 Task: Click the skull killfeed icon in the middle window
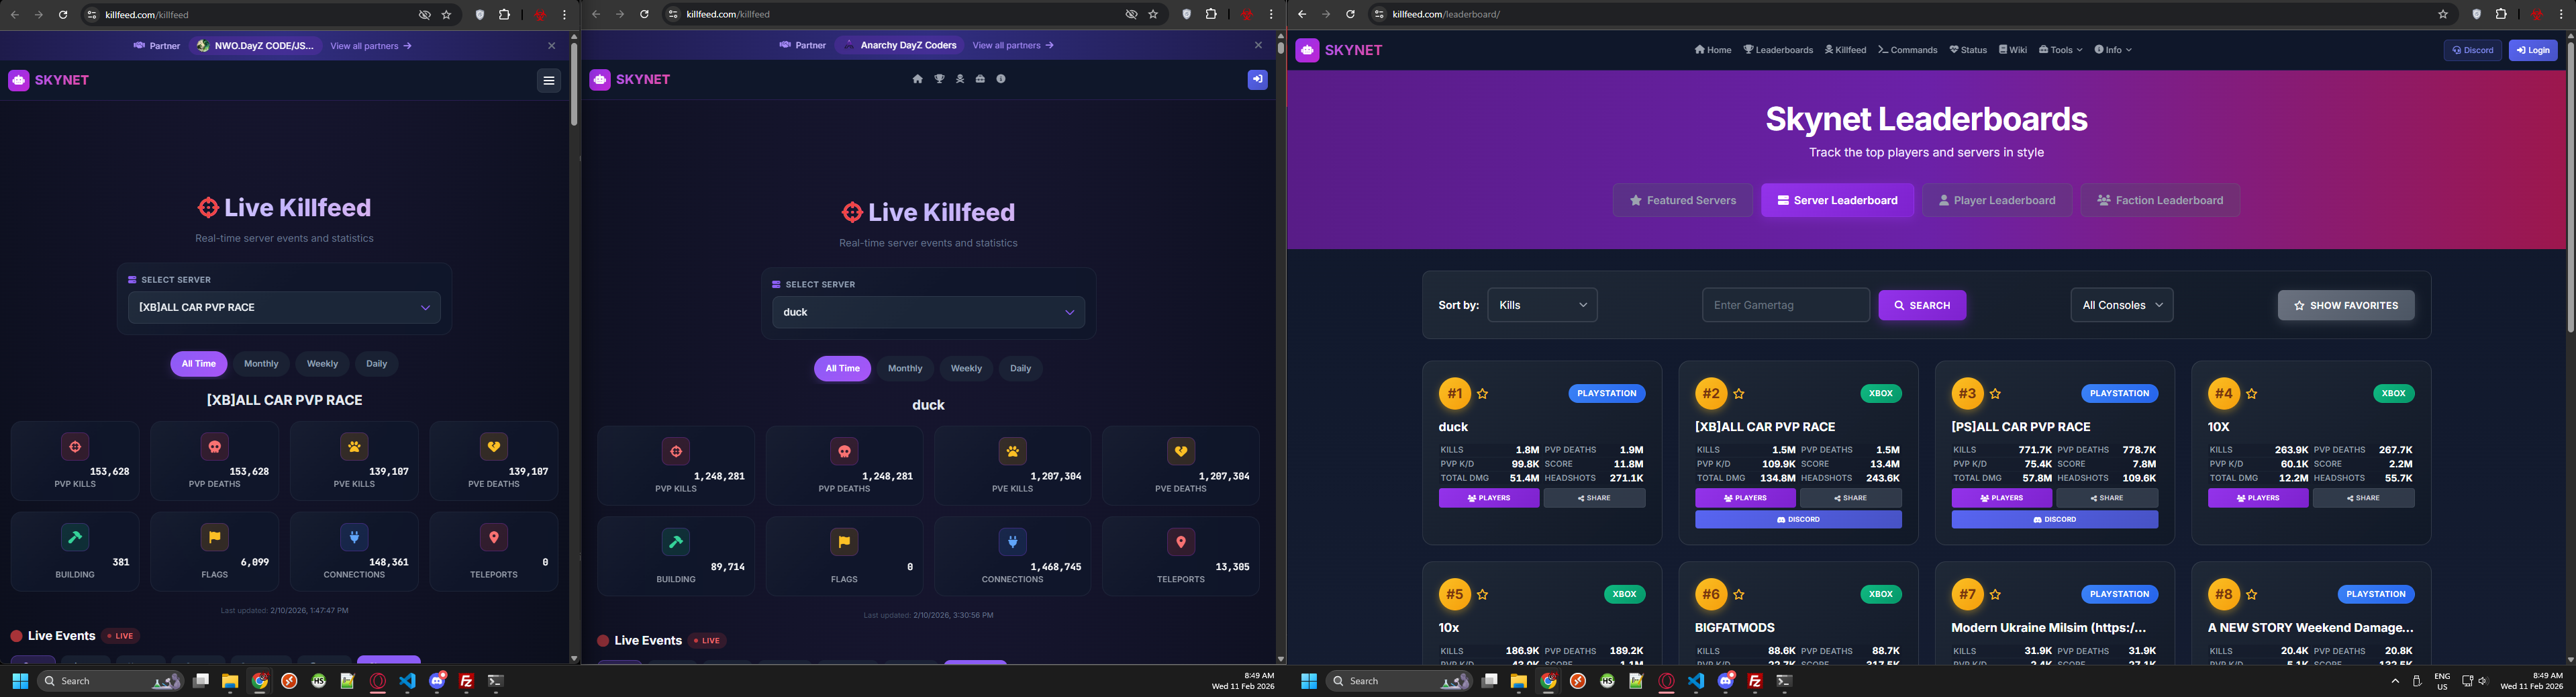(960, 79)
